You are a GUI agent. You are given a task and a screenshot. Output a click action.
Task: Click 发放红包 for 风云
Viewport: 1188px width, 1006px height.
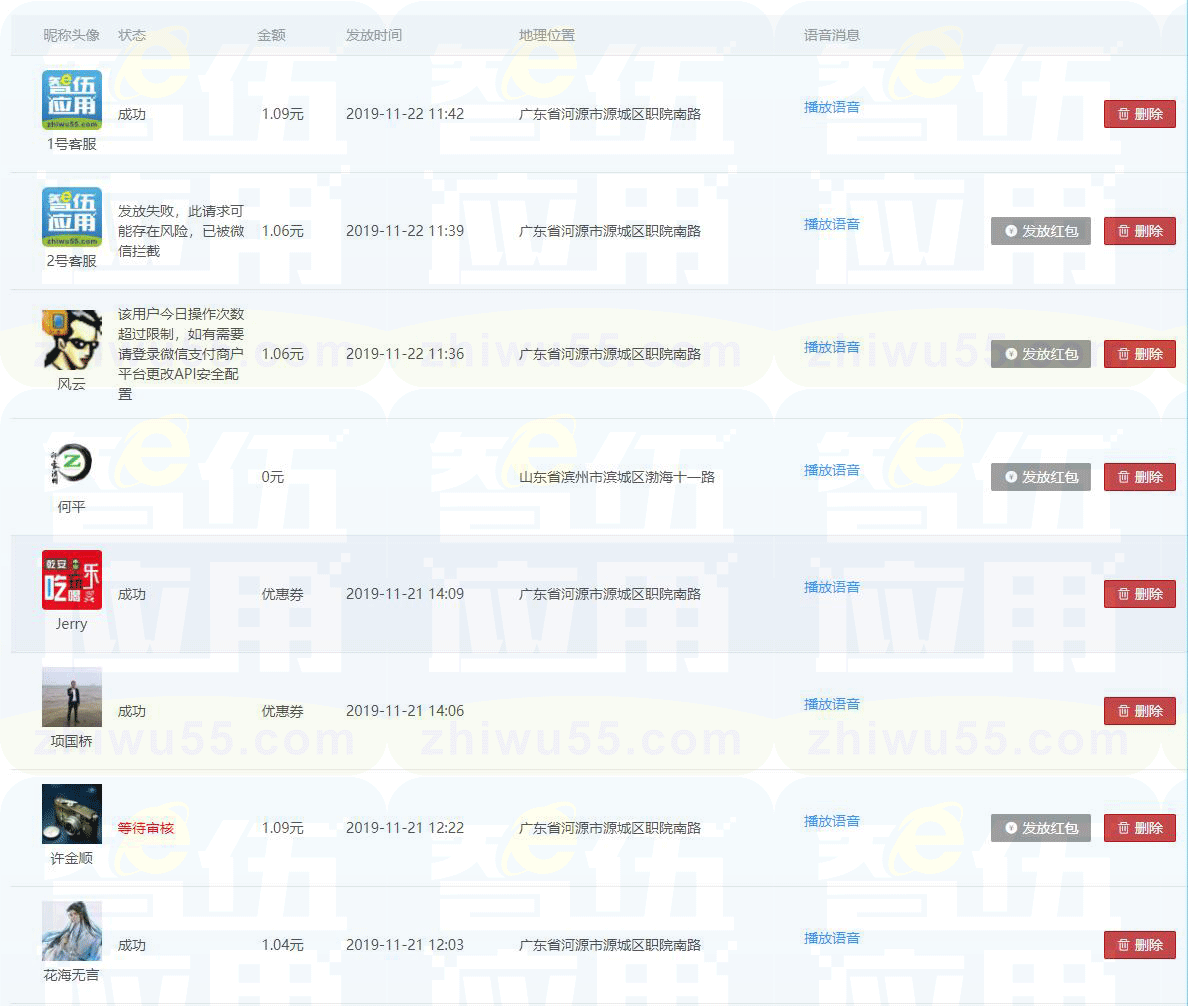[1040, 354]
